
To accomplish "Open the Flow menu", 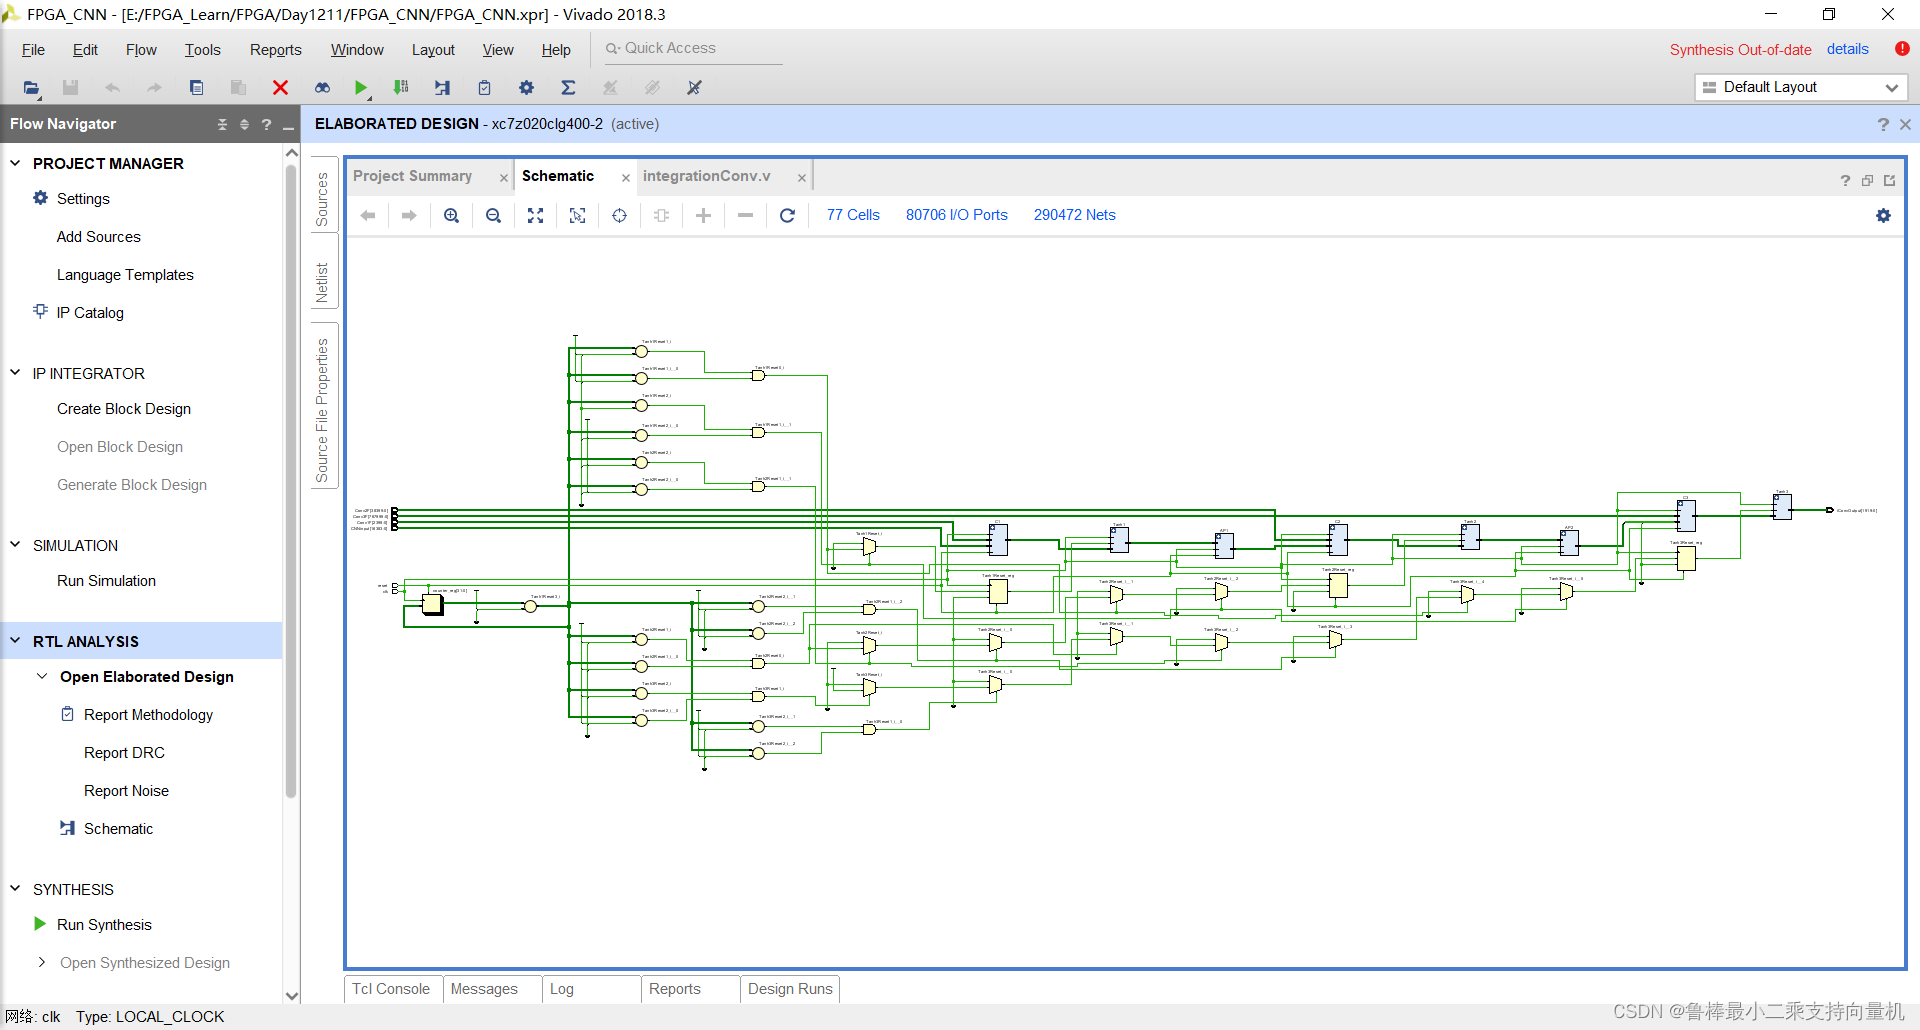I will (140, 49).
